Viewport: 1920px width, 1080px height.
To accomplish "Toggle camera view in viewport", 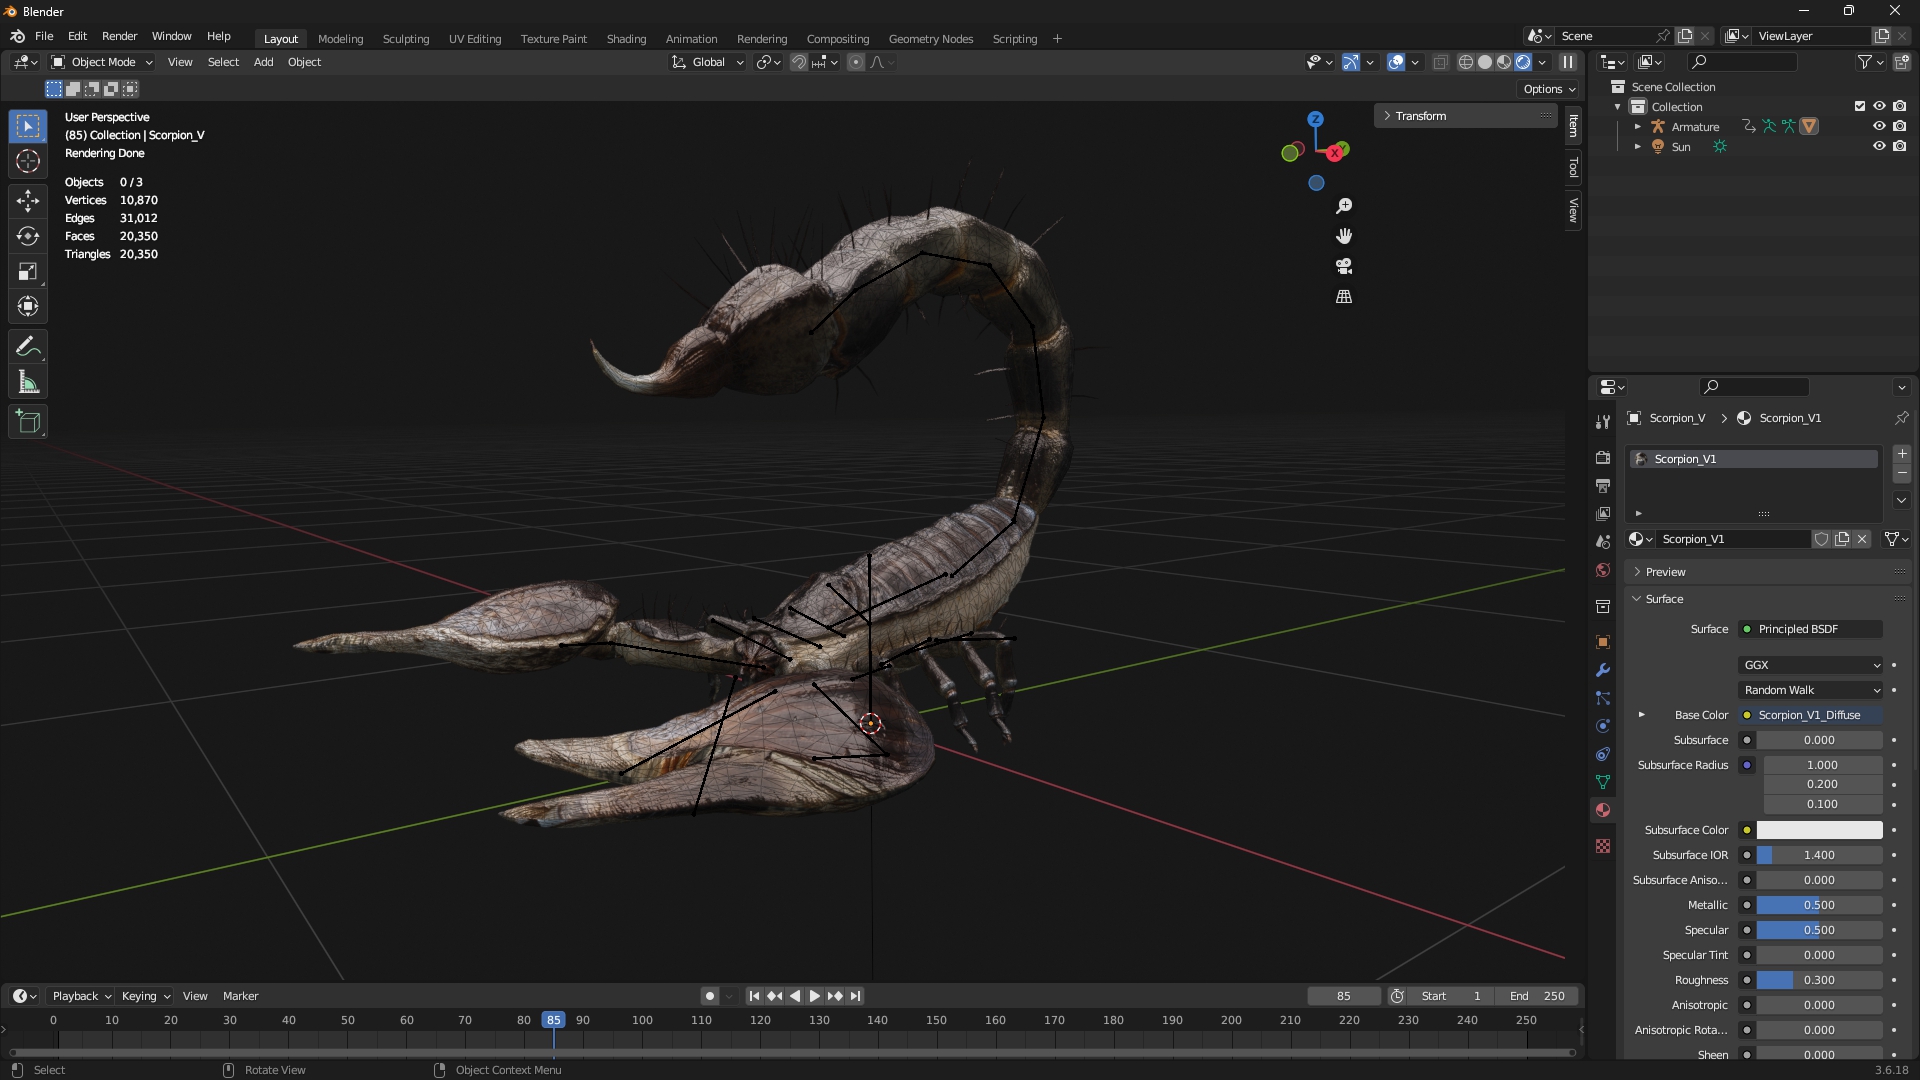I will 1344,266.
